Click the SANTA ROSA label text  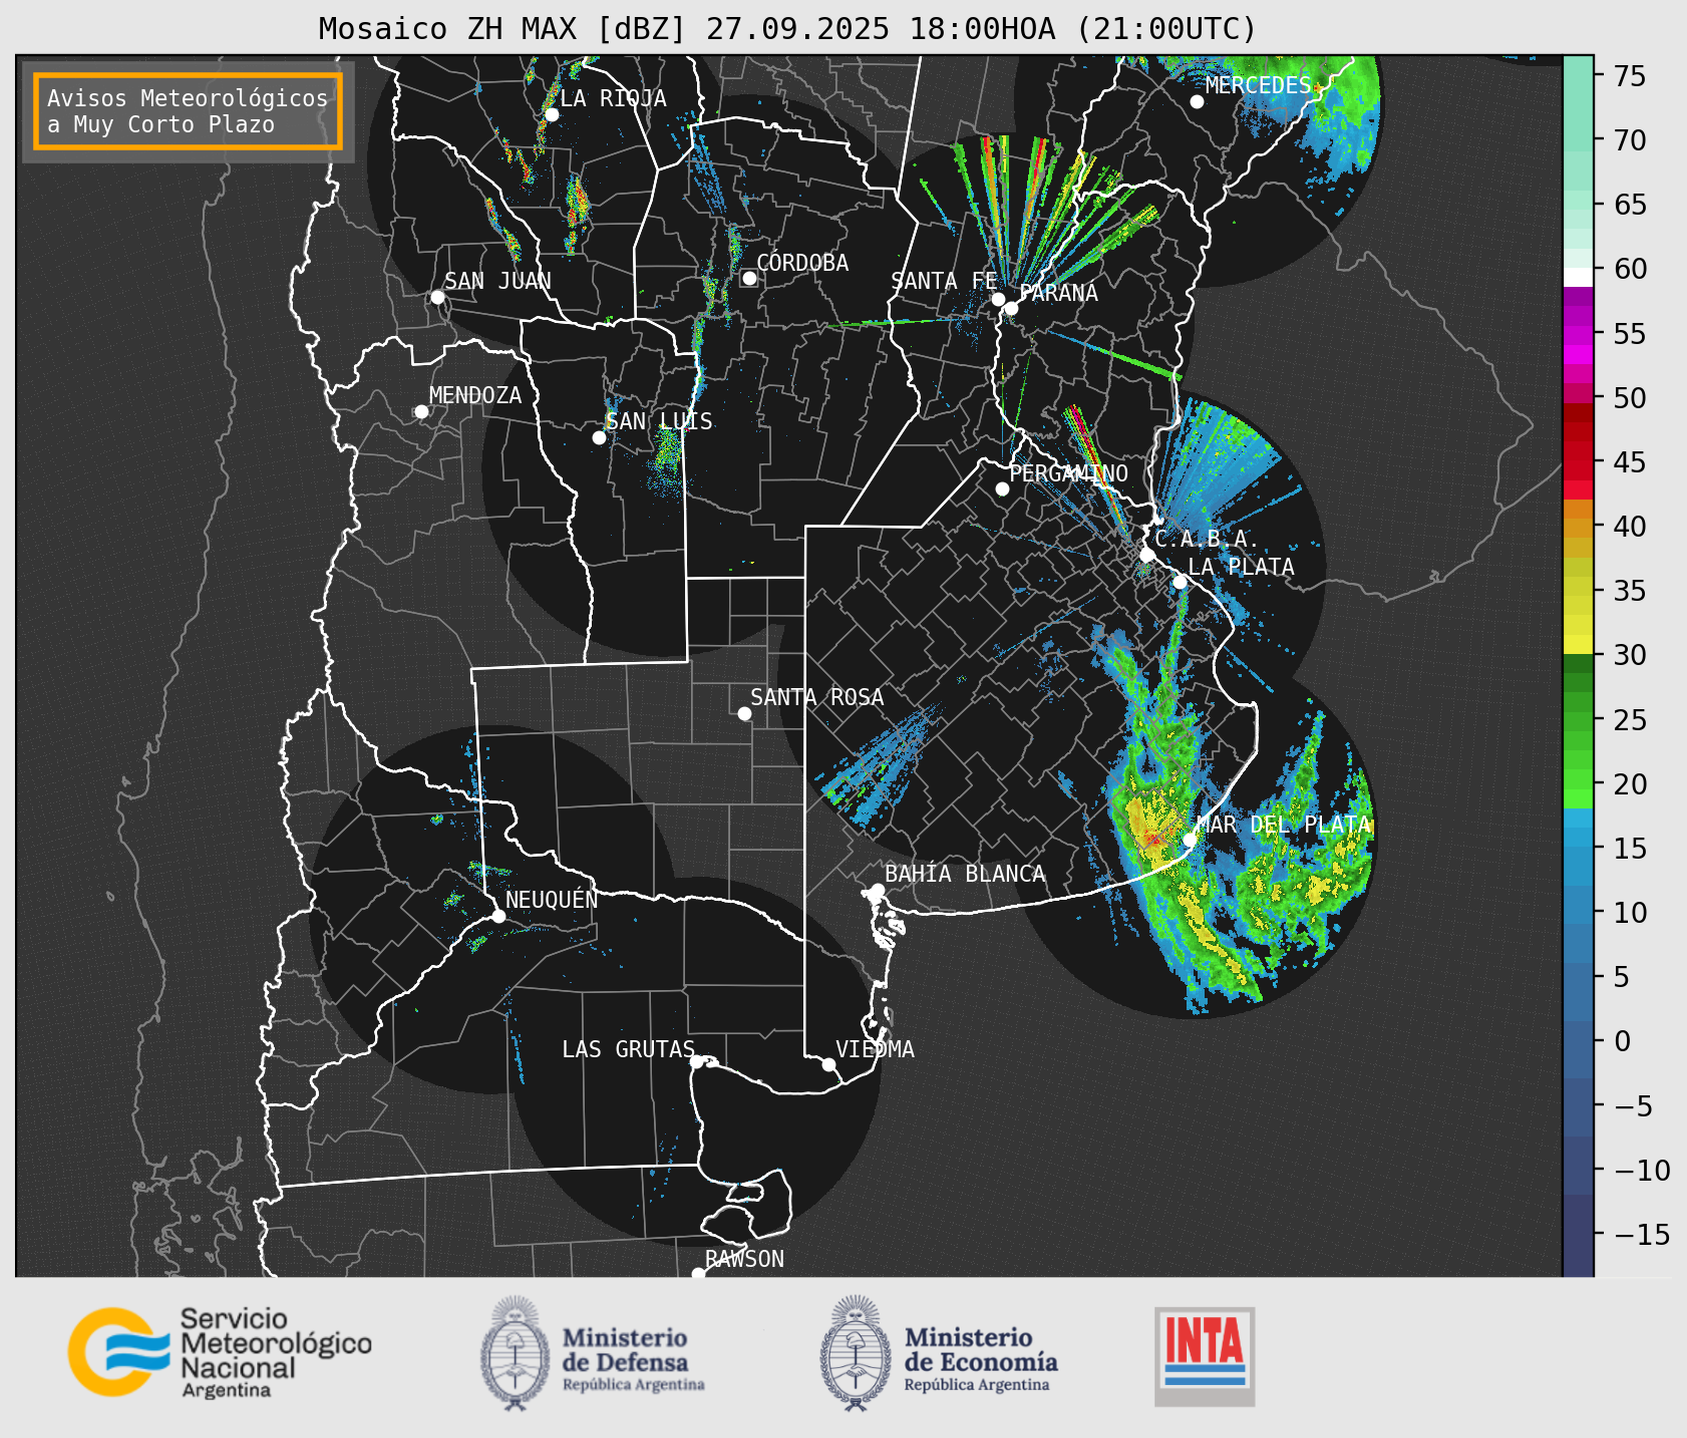click(x=817, y=697)
